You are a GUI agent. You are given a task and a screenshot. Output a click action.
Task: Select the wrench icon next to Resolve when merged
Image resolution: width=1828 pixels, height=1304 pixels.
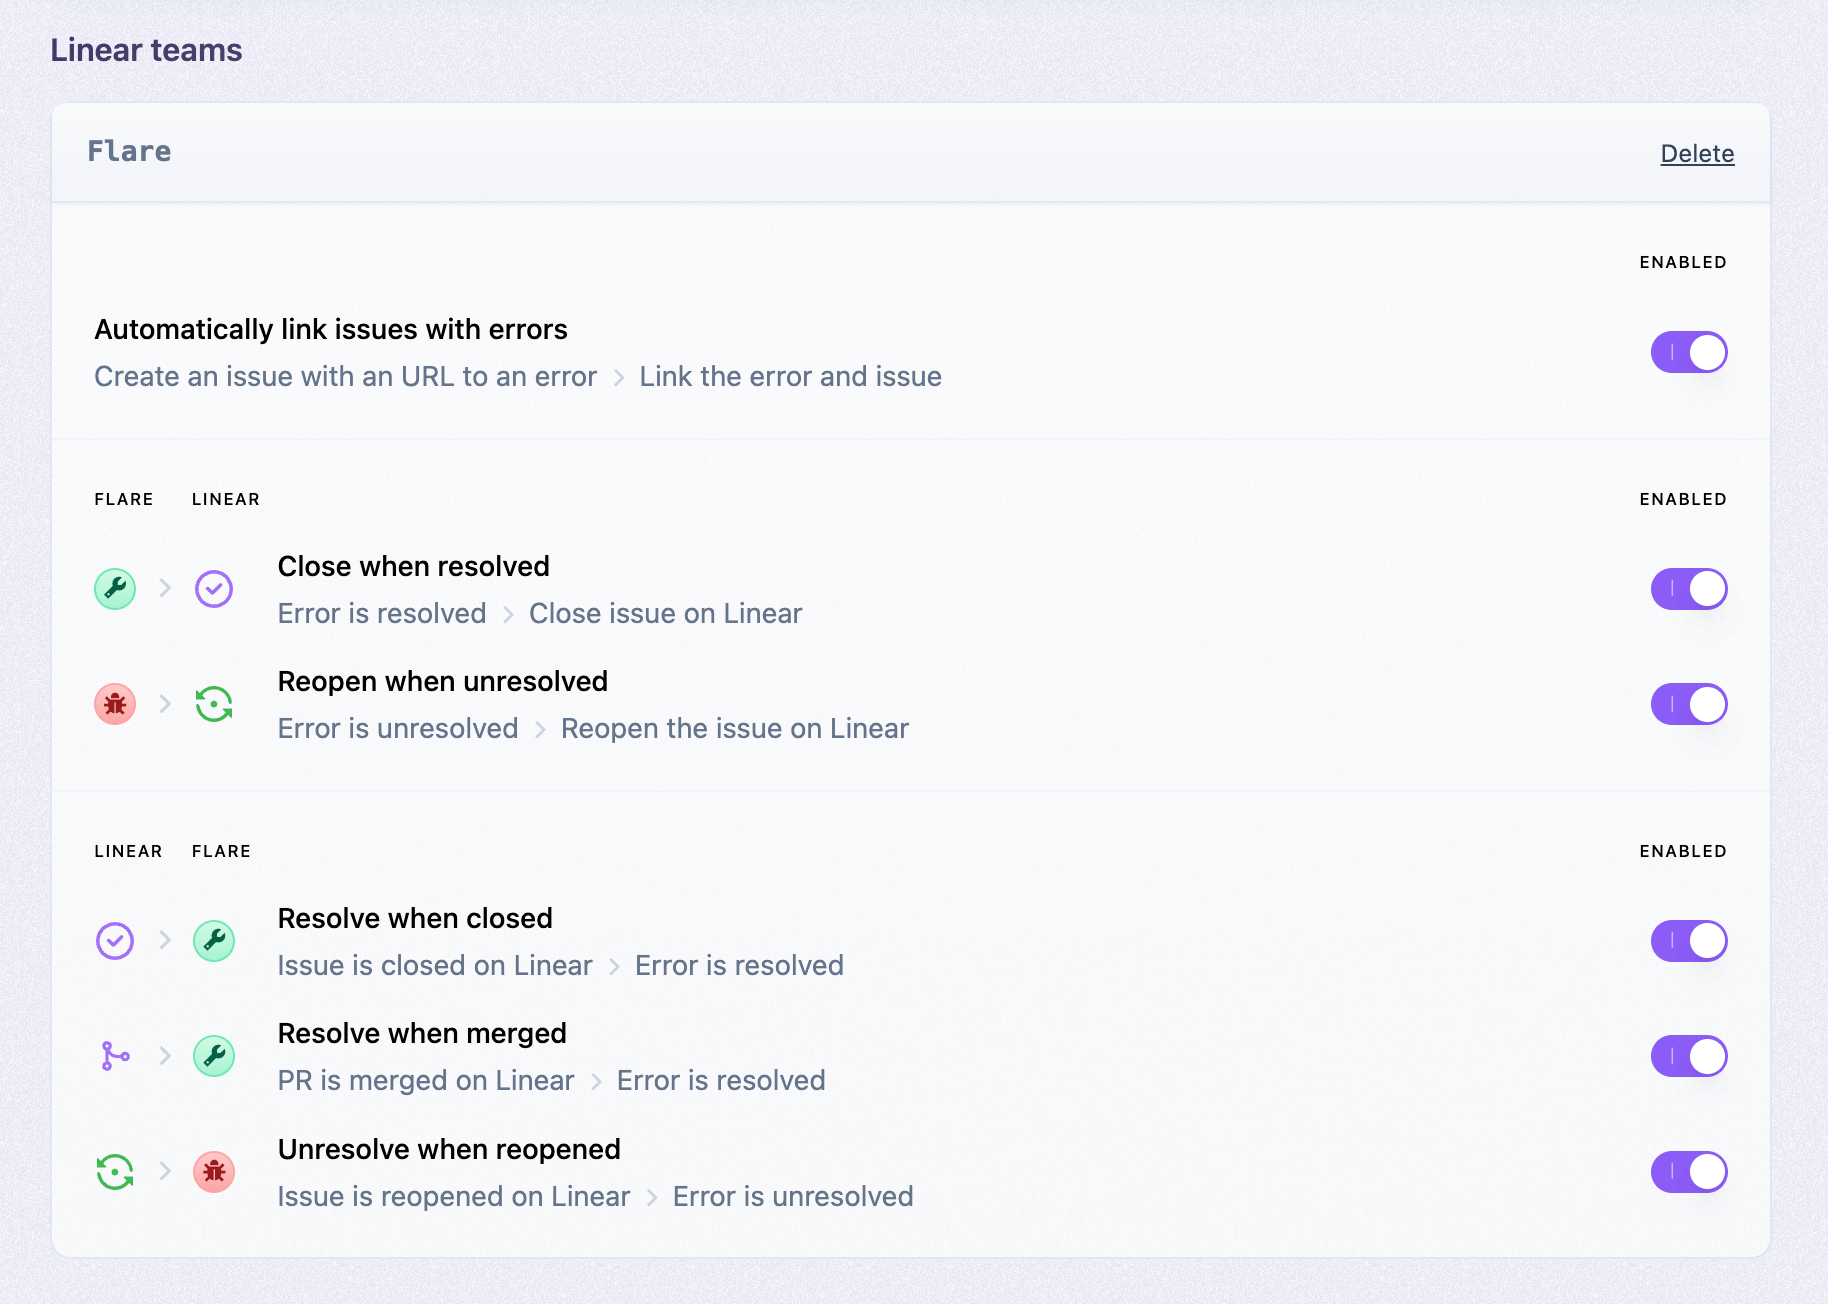tap(214, 1056)
